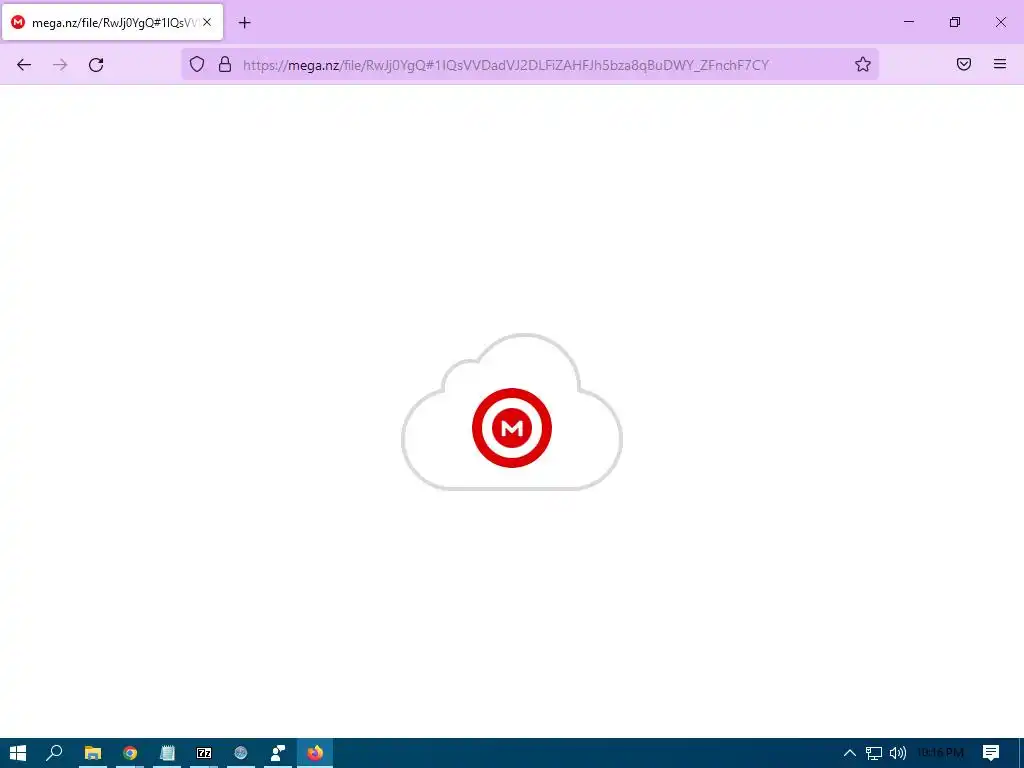
Task: Open the notification action center
Action: [x=991, y=753]
